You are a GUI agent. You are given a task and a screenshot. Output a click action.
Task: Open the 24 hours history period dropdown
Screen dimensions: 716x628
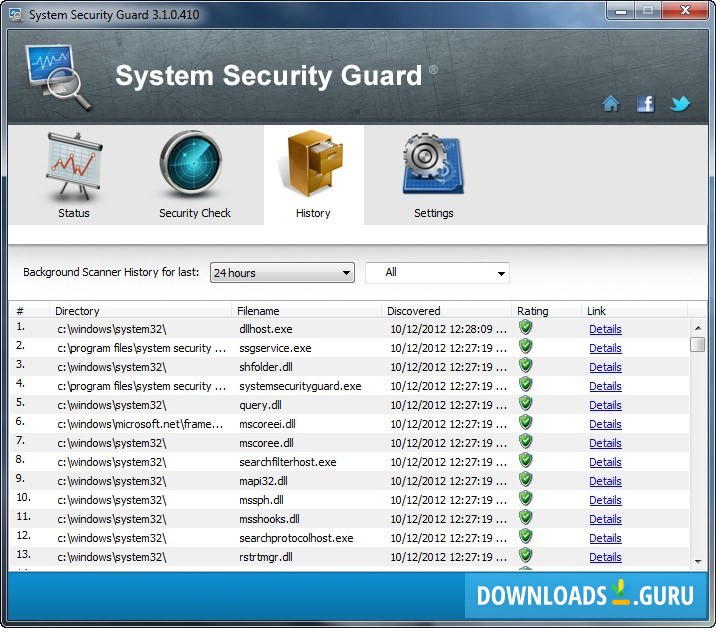pyautogui.click(x=282, y=273)
